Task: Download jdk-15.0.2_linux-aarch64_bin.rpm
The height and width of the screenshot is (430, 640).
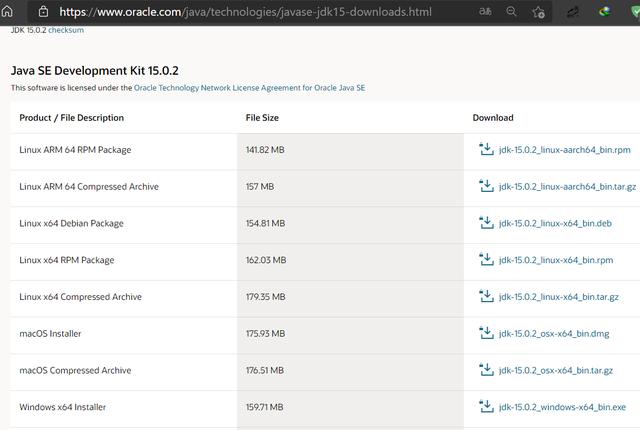Action: 564,150
